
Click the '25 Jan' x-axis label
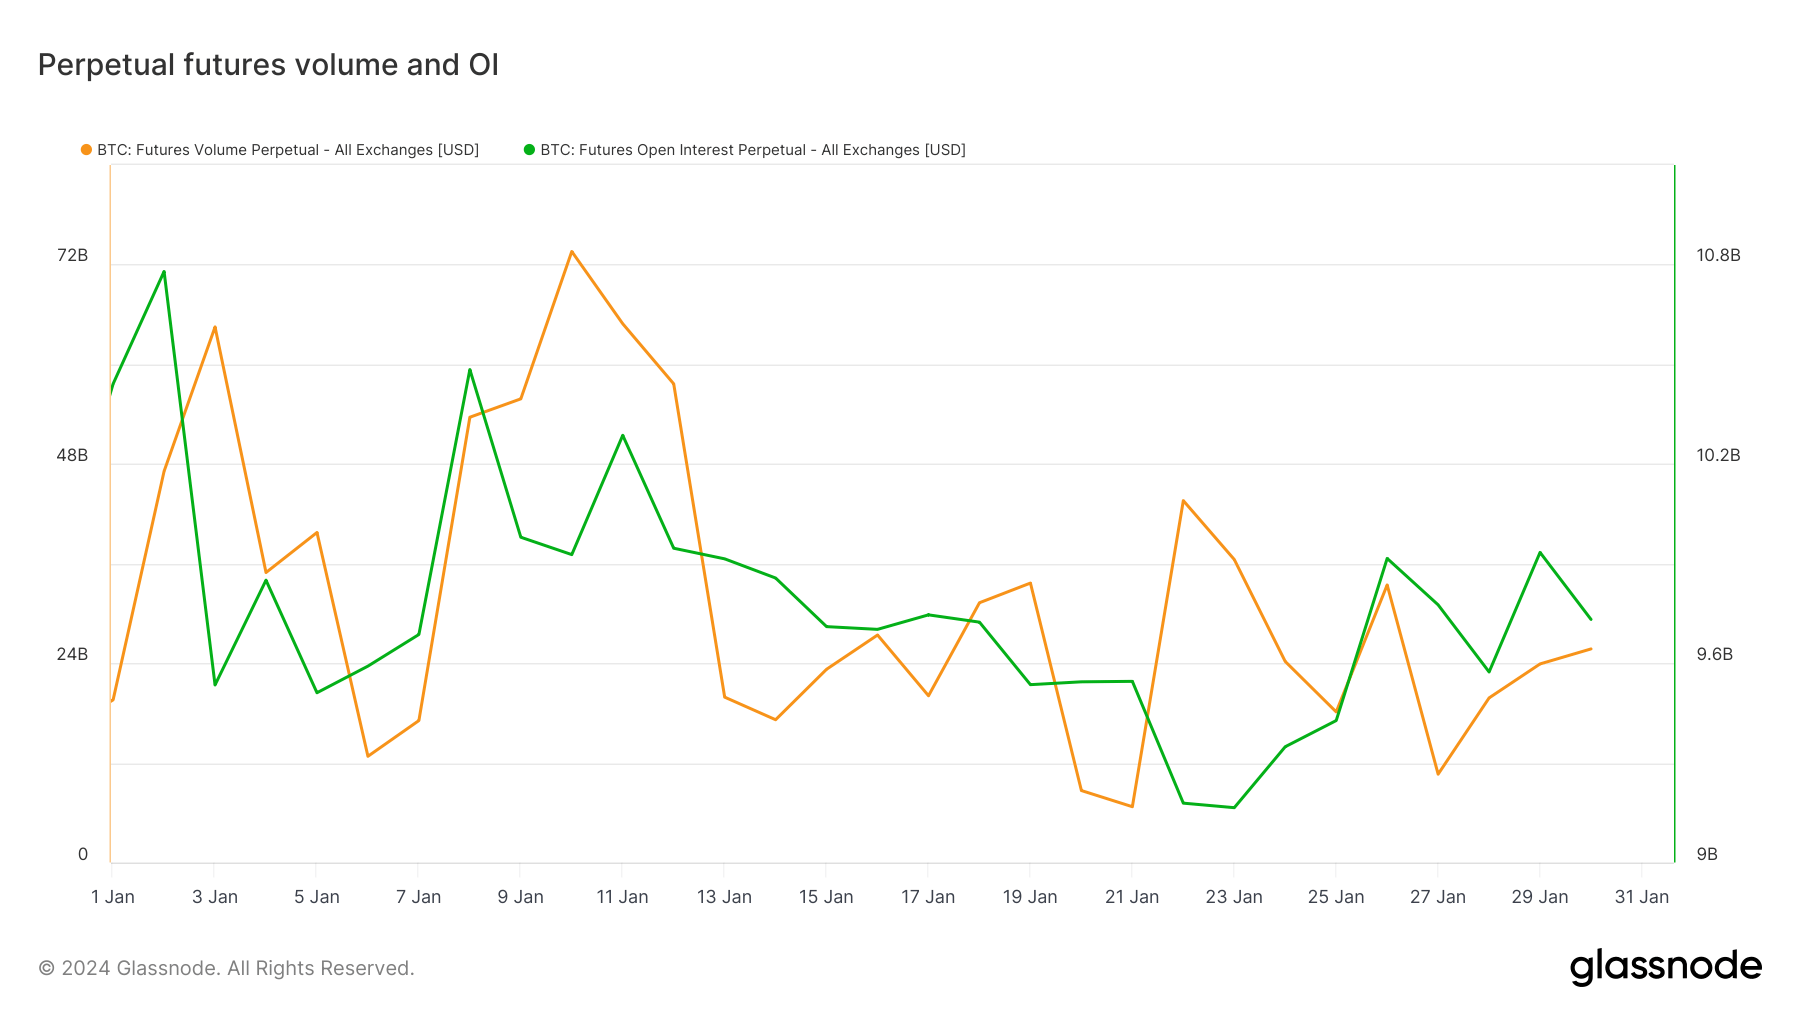(1336, 897)
